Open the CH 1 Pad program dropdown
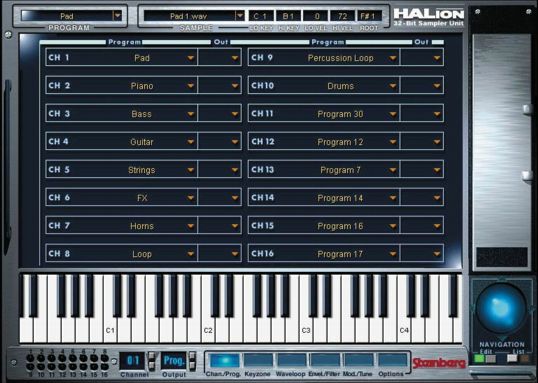 190,58
